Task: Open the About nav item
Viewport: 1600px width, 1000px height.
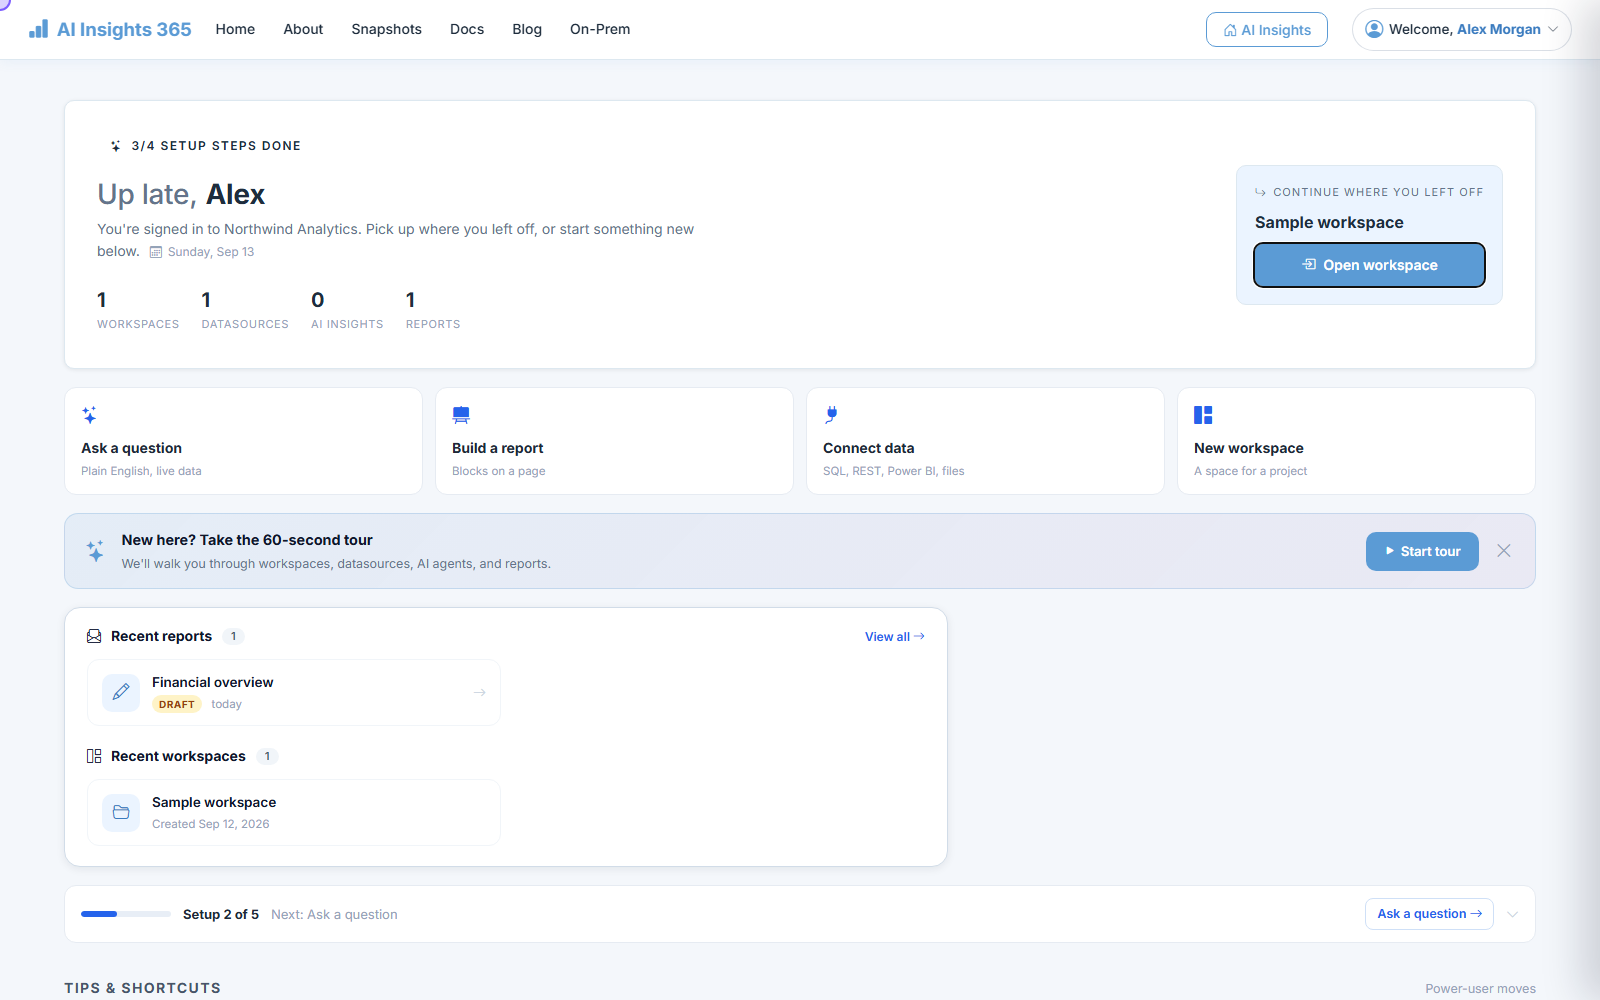Action: pyautogui.click(x=303, y=29)
